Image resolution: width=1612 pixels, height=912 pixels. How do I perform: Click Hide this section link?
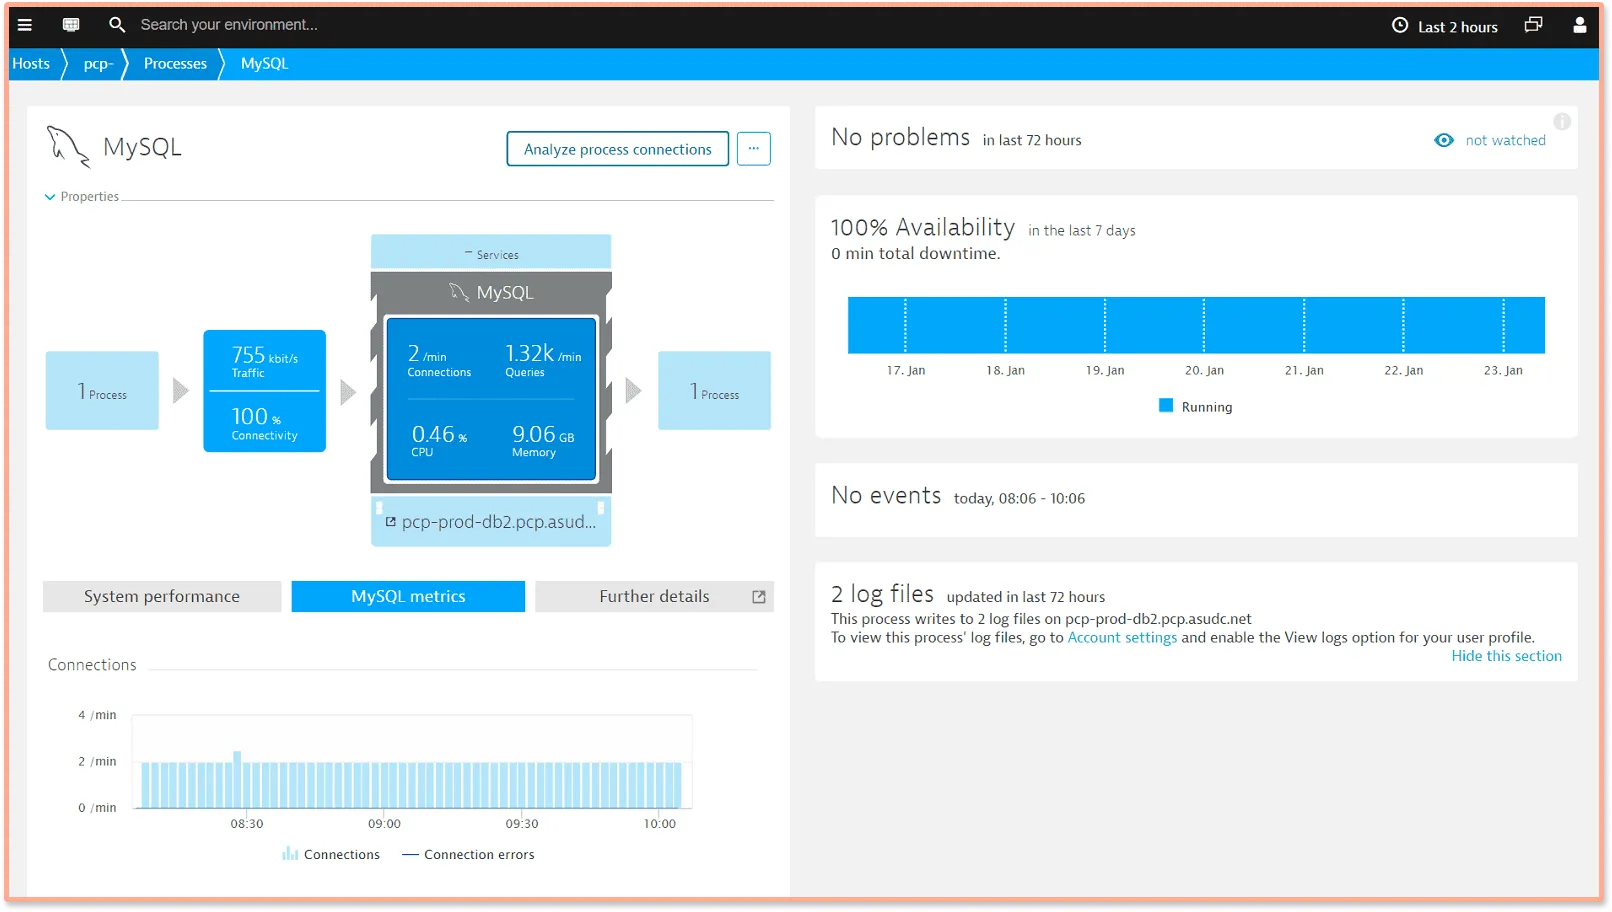click(x=1506, y=657)
